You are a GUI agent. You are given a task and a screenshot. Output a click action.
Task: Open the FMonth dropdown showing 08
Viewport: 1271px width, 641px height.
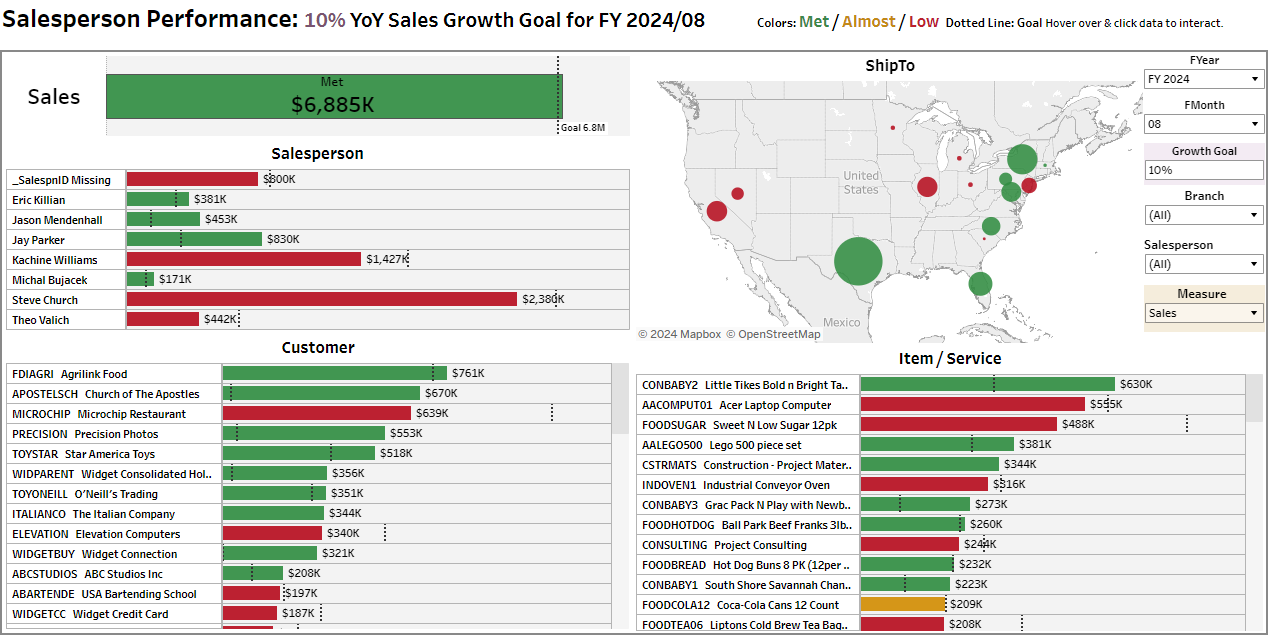pyautogui.click(x=1203, y=124)
